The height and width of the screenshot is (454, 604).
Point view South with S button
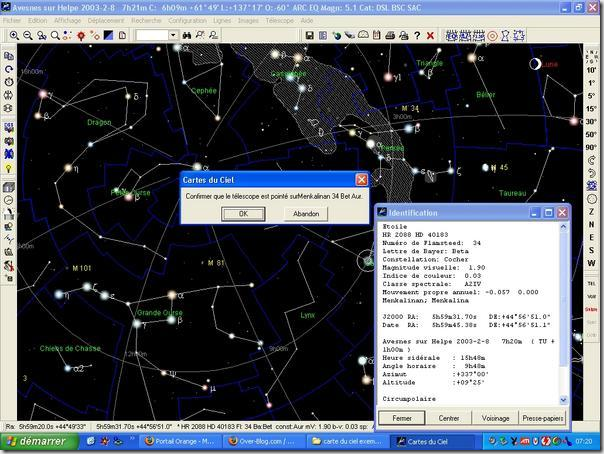click(x=591, y=250)
